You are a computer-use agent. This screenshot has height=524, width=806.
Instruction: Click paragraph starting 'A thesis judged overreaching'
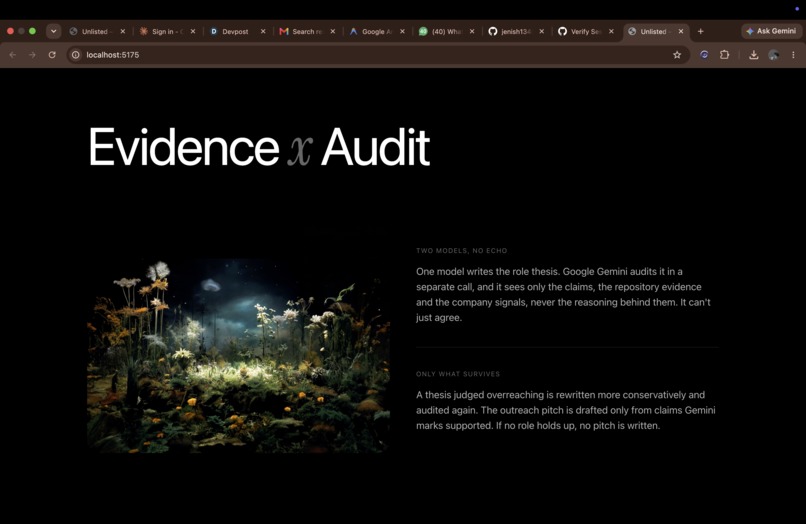click(x=565, y=410)
